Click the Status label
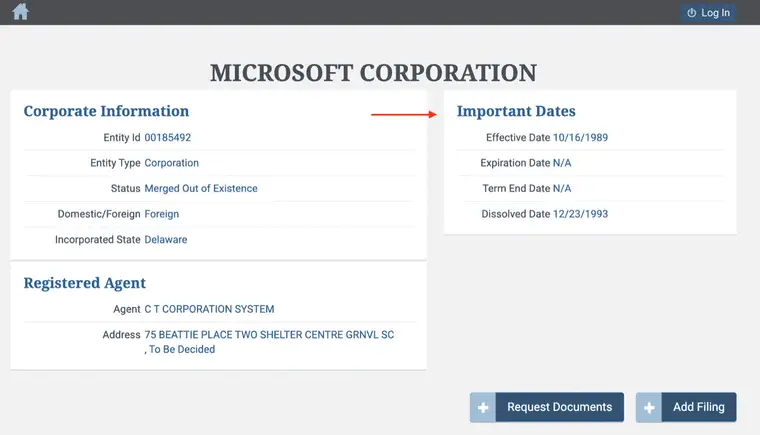 126,189
